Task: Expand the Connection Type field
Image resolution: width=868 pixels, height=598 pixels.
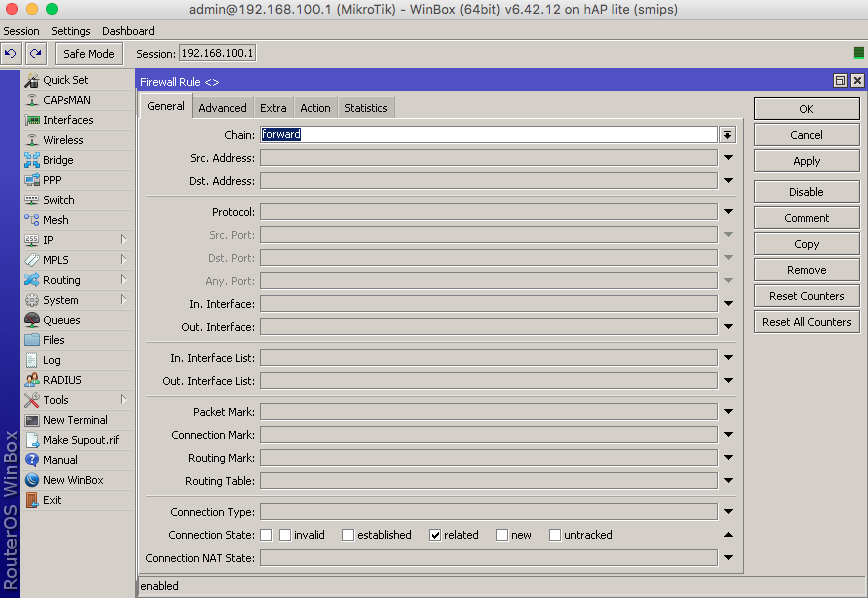Action: [728, 512]
